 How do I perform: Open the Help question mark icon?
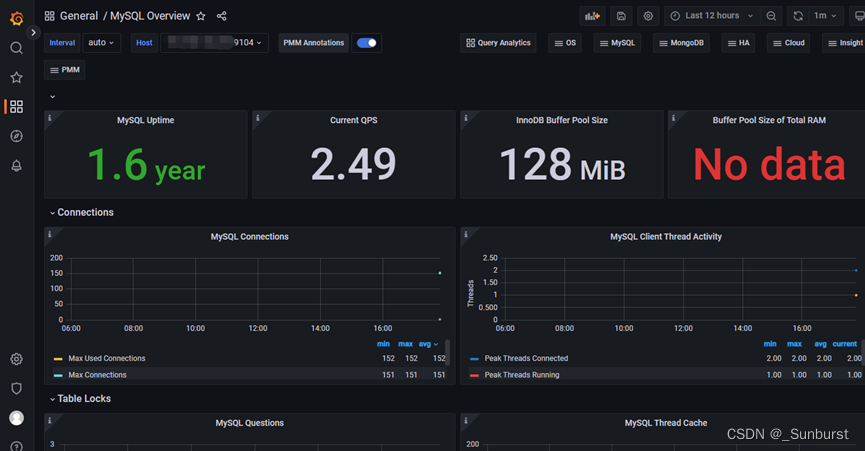pyautogui.click(x=17, y=446)
